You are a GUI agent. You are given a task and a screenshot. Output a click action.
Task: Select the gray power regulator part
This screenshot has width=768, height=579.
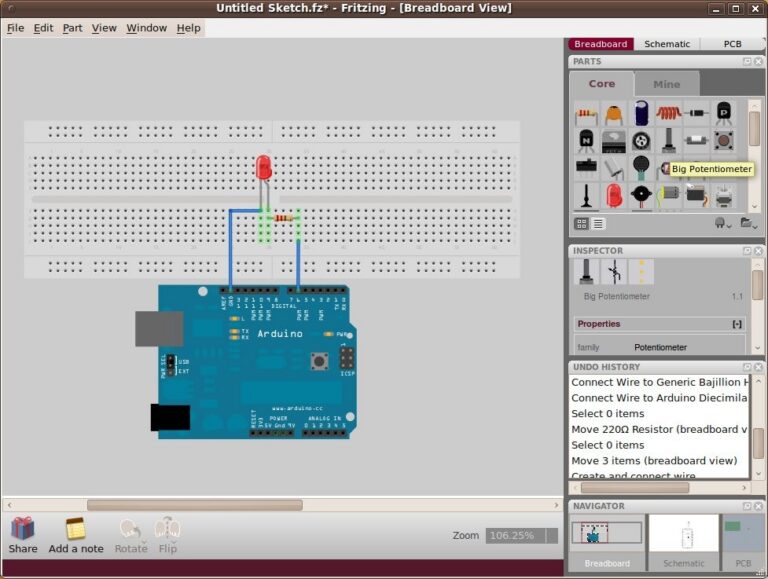[x=613, y=141]
